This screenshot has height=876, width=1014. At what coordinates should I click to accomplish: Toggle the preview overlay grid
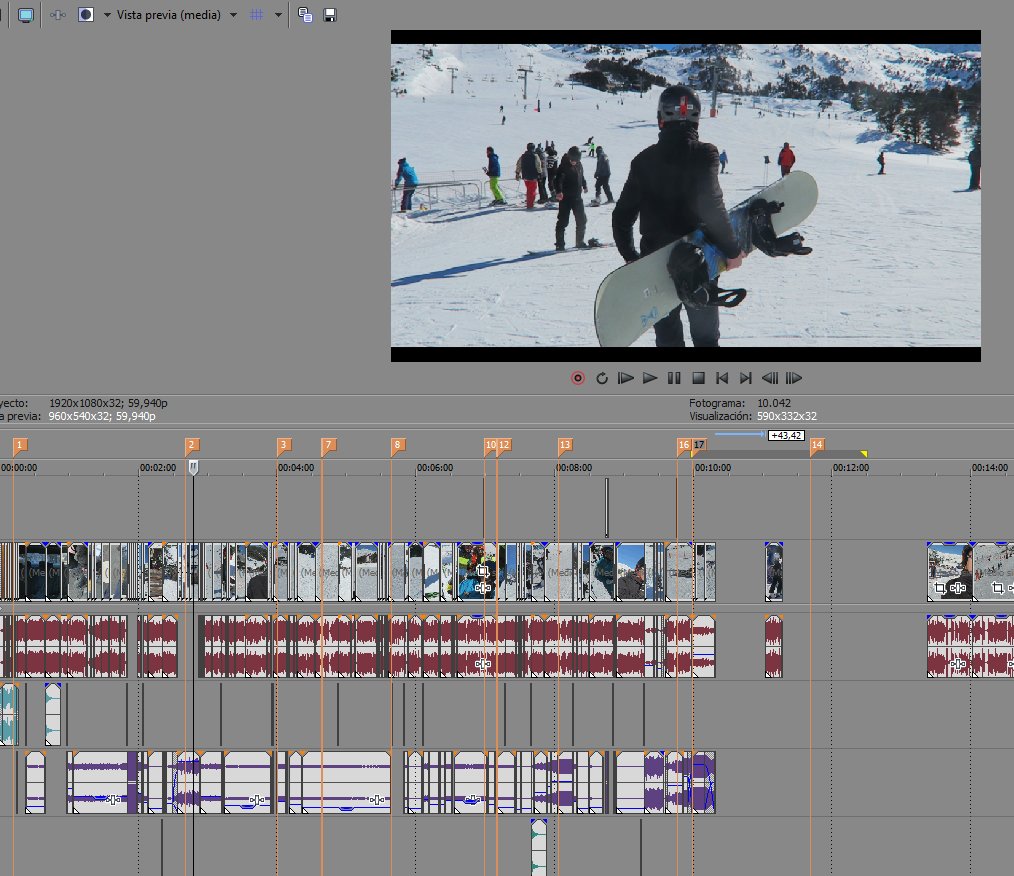(x=257, y=14)
